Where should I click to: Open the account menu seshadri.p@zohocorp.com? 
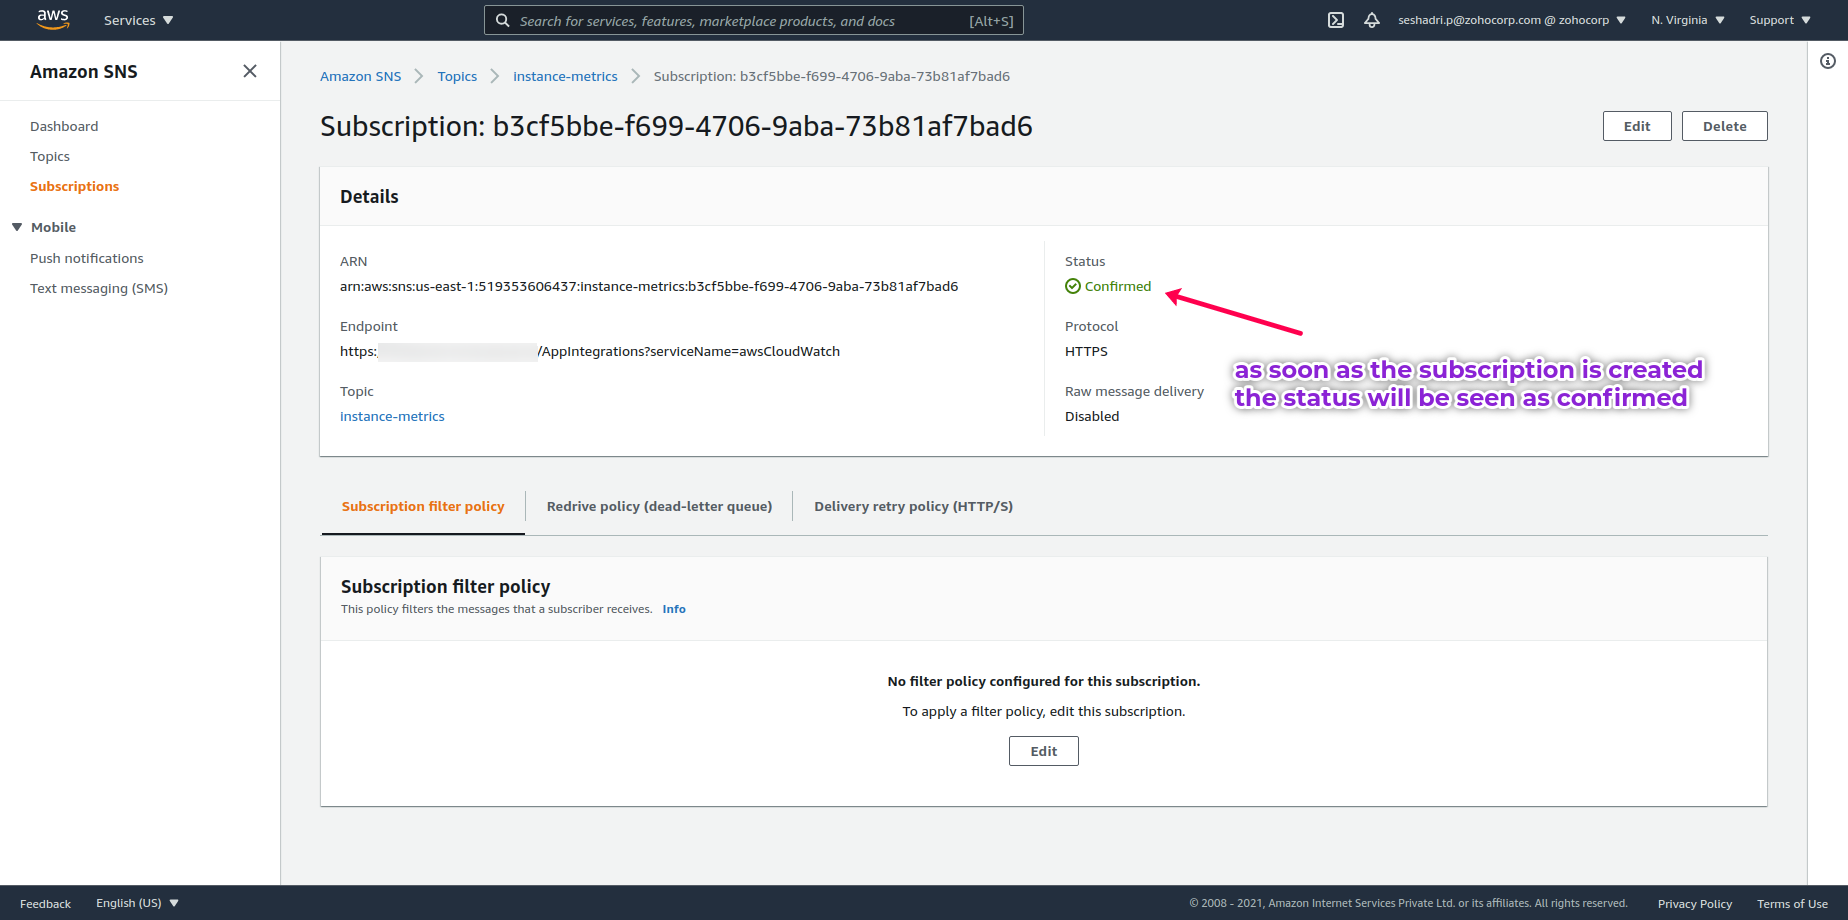(1512, 20)
